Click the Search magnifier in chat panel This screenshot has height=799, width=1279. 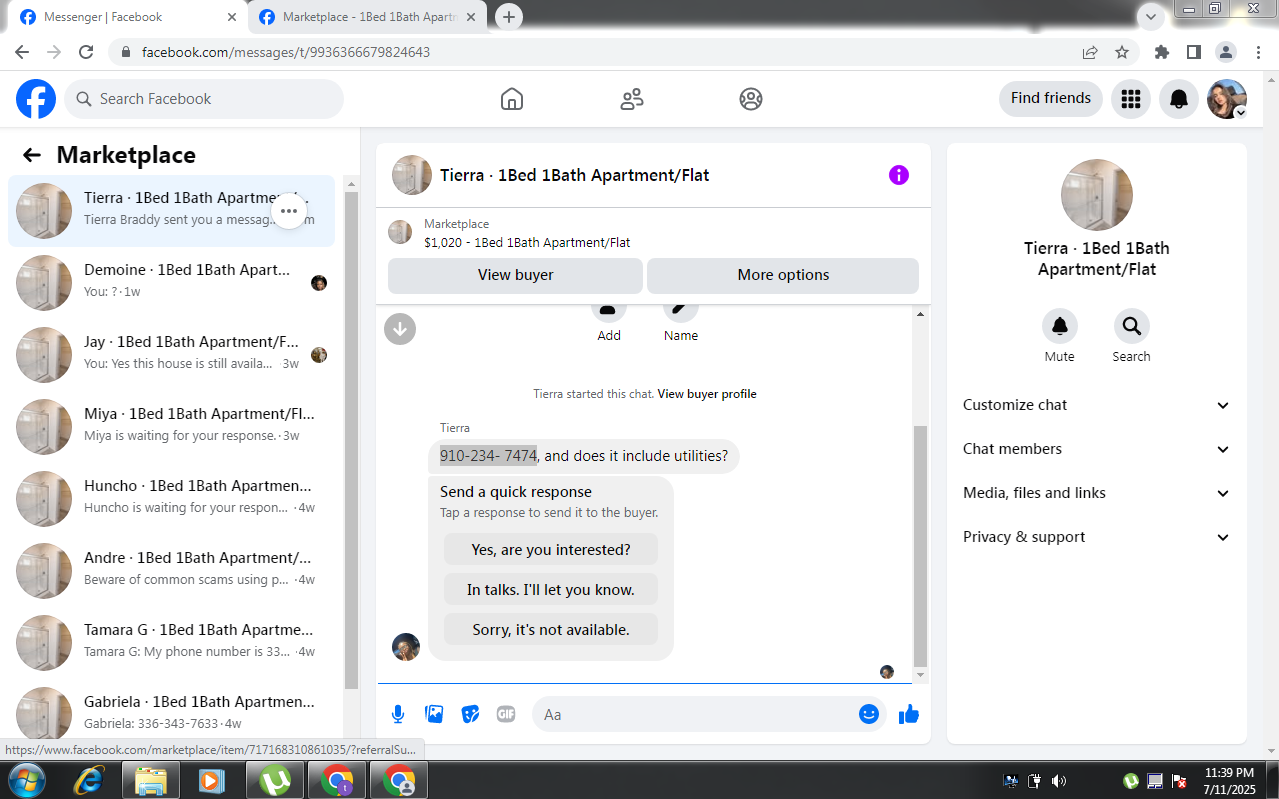point(1132,326)
